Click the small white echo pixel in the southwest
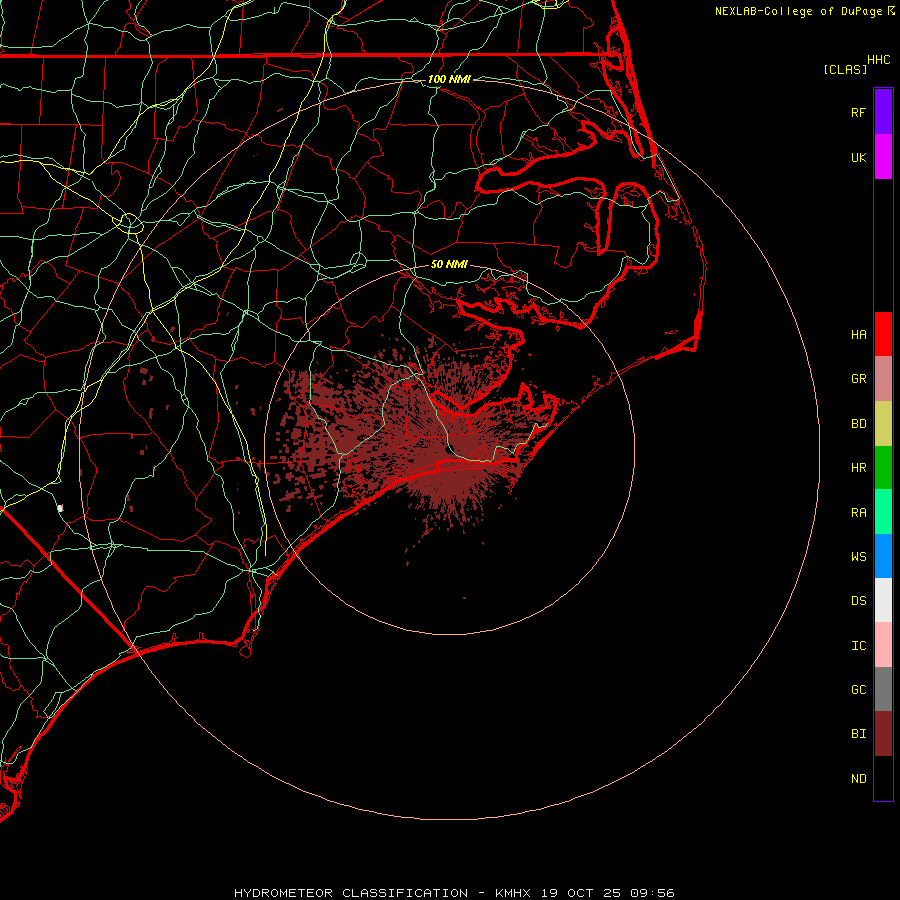 (60, 508)
